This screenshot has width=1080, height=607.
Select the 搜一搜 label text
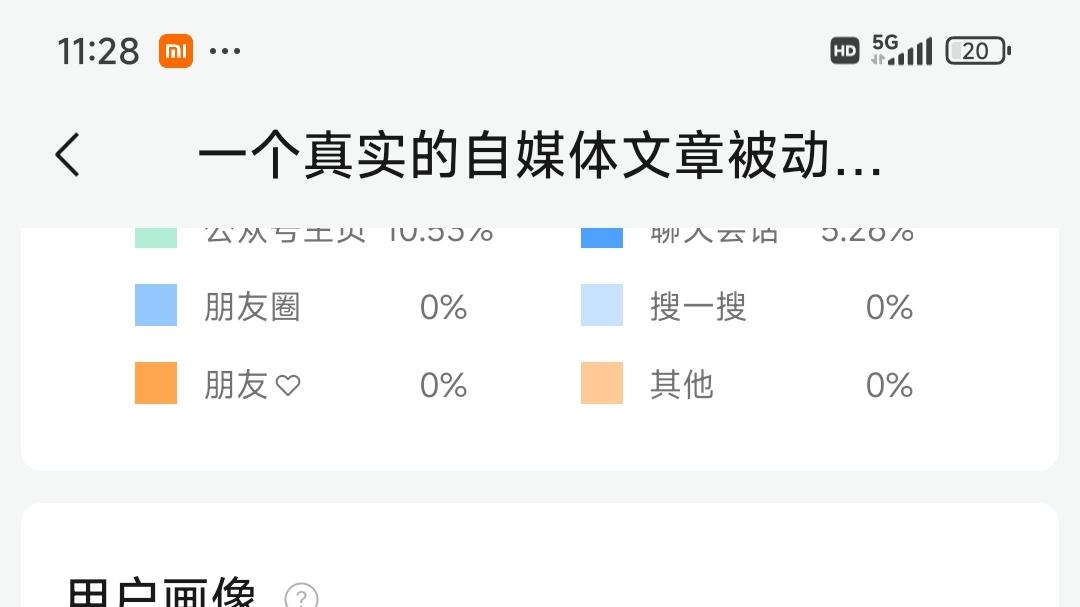coord(700,307)
